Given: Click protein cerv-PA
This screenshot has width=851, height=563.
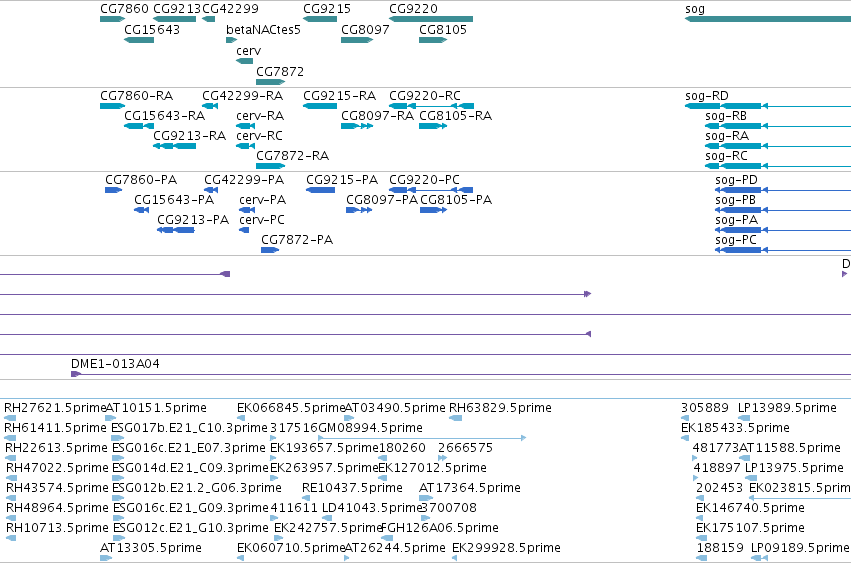Looking at the screenshot, I should [247, 210].
